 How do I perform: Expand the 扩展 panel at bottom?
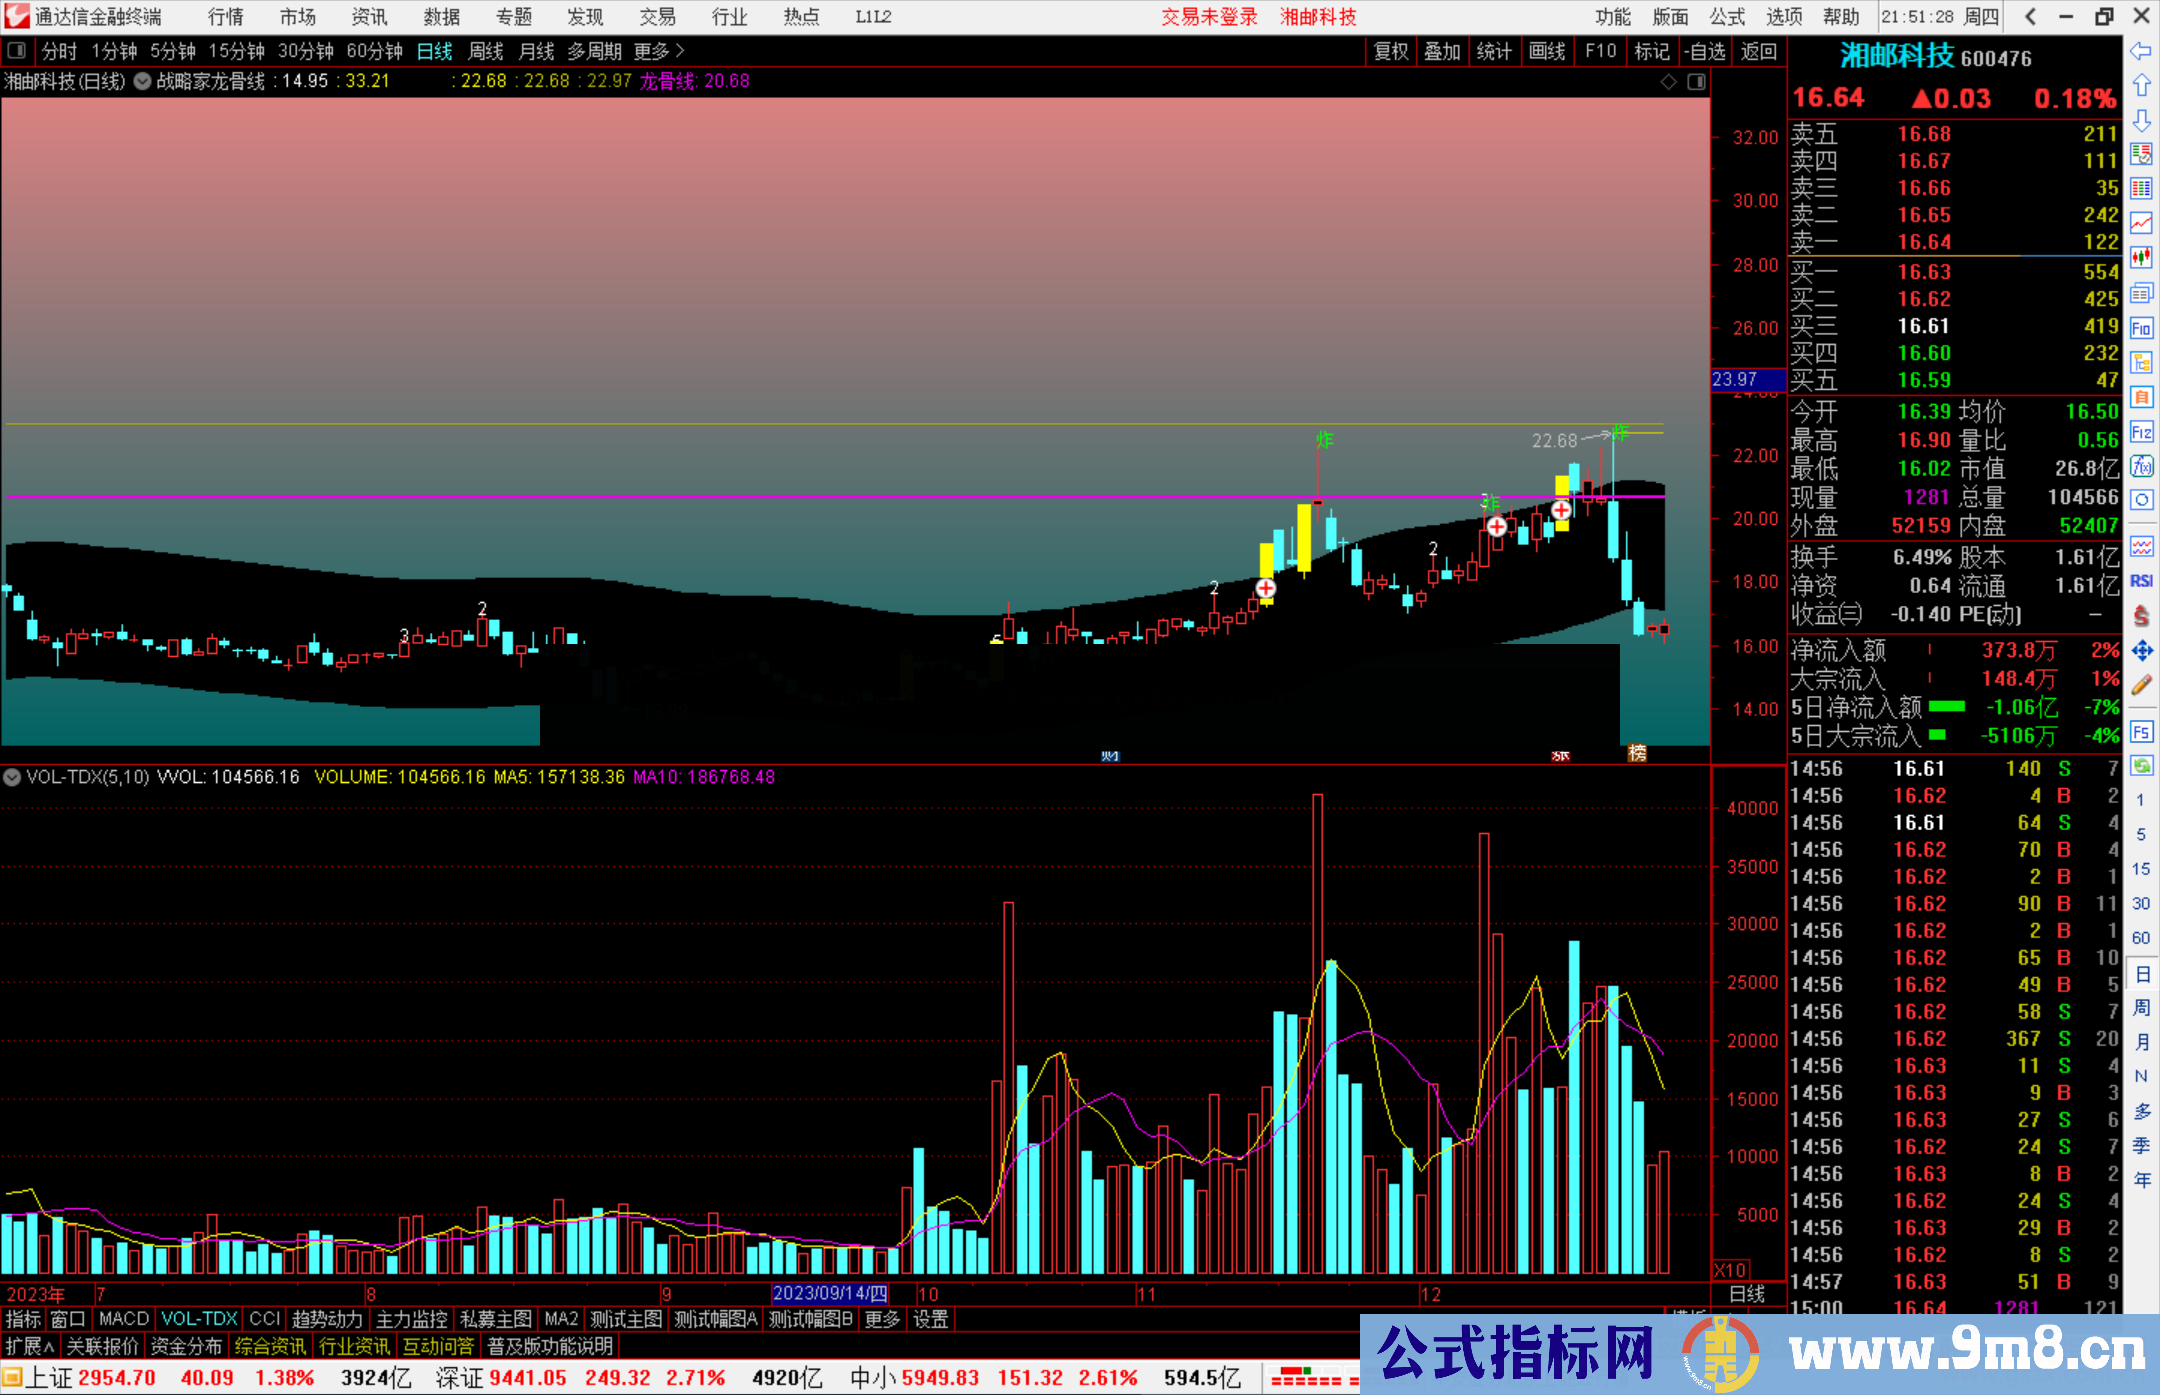(29, 1346)
